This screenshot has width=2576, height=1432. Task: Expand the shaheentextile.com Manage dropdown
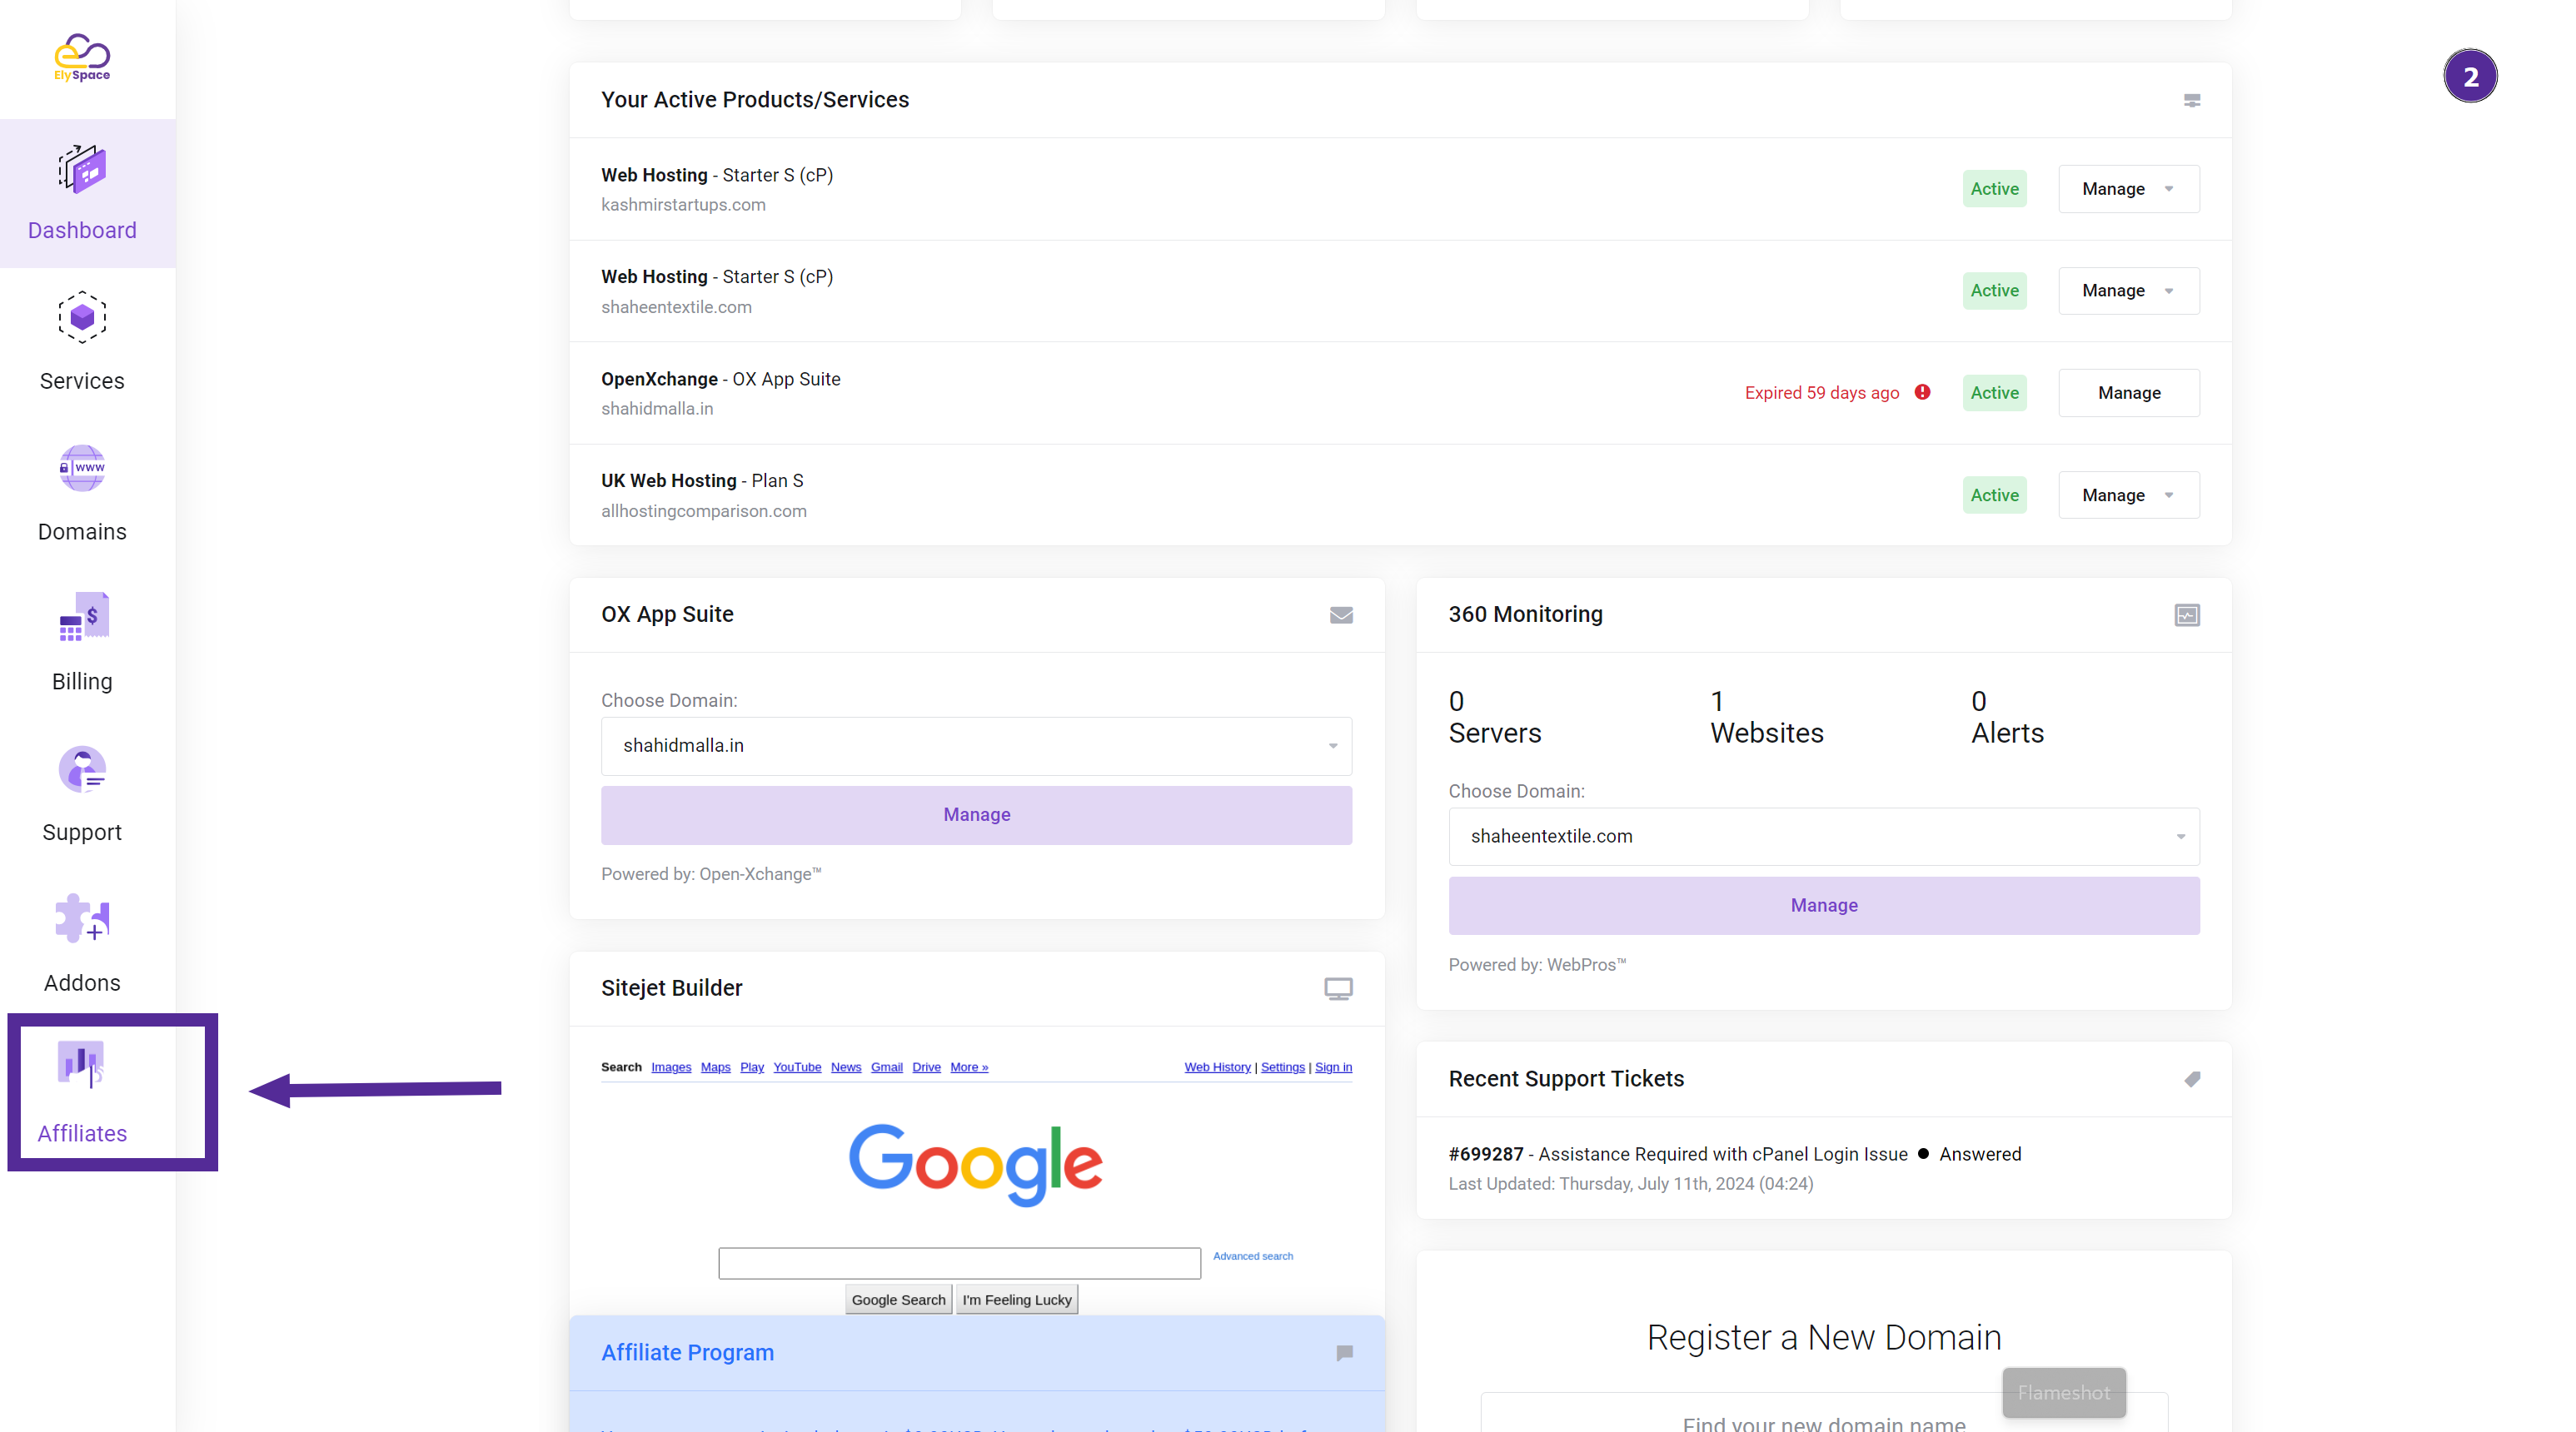point(2170,289)
